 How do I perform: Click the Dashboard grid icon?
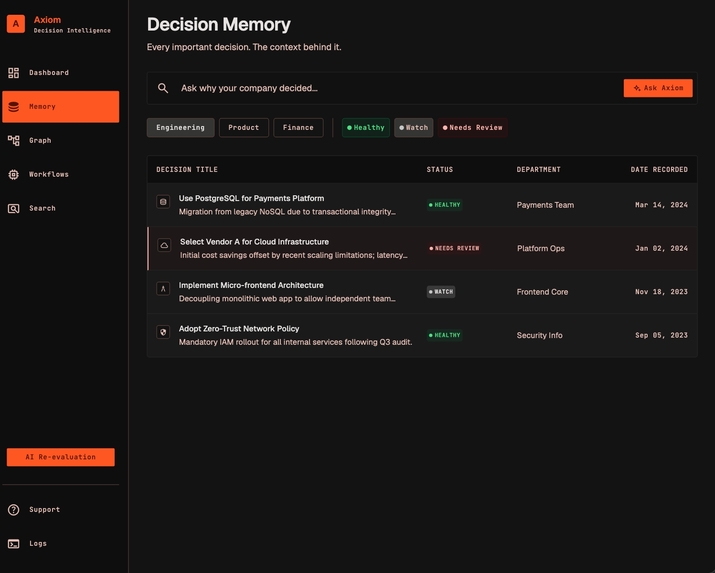tap(14, 73)
